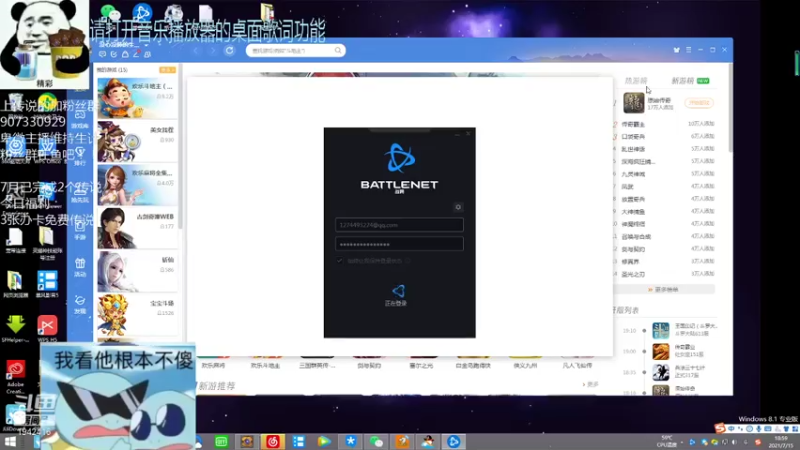Image resolution: width=800 pixels, height=450 pixels.
Task: Expand the more rankings link below the ranking list
Action: [663, 289]
